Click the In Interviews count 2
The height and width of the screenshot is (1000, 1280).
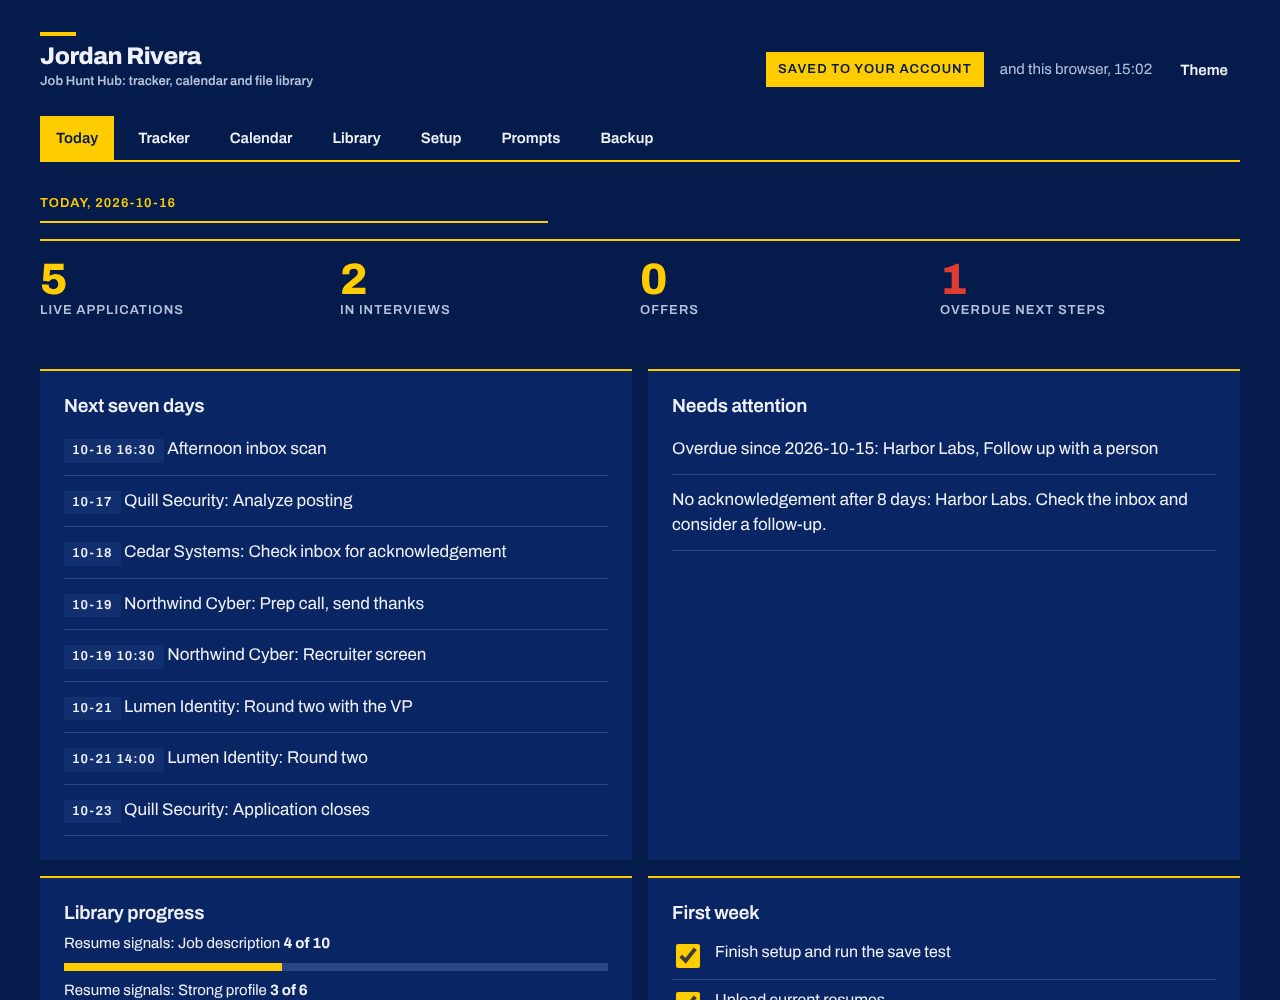(x=354, y=280)
